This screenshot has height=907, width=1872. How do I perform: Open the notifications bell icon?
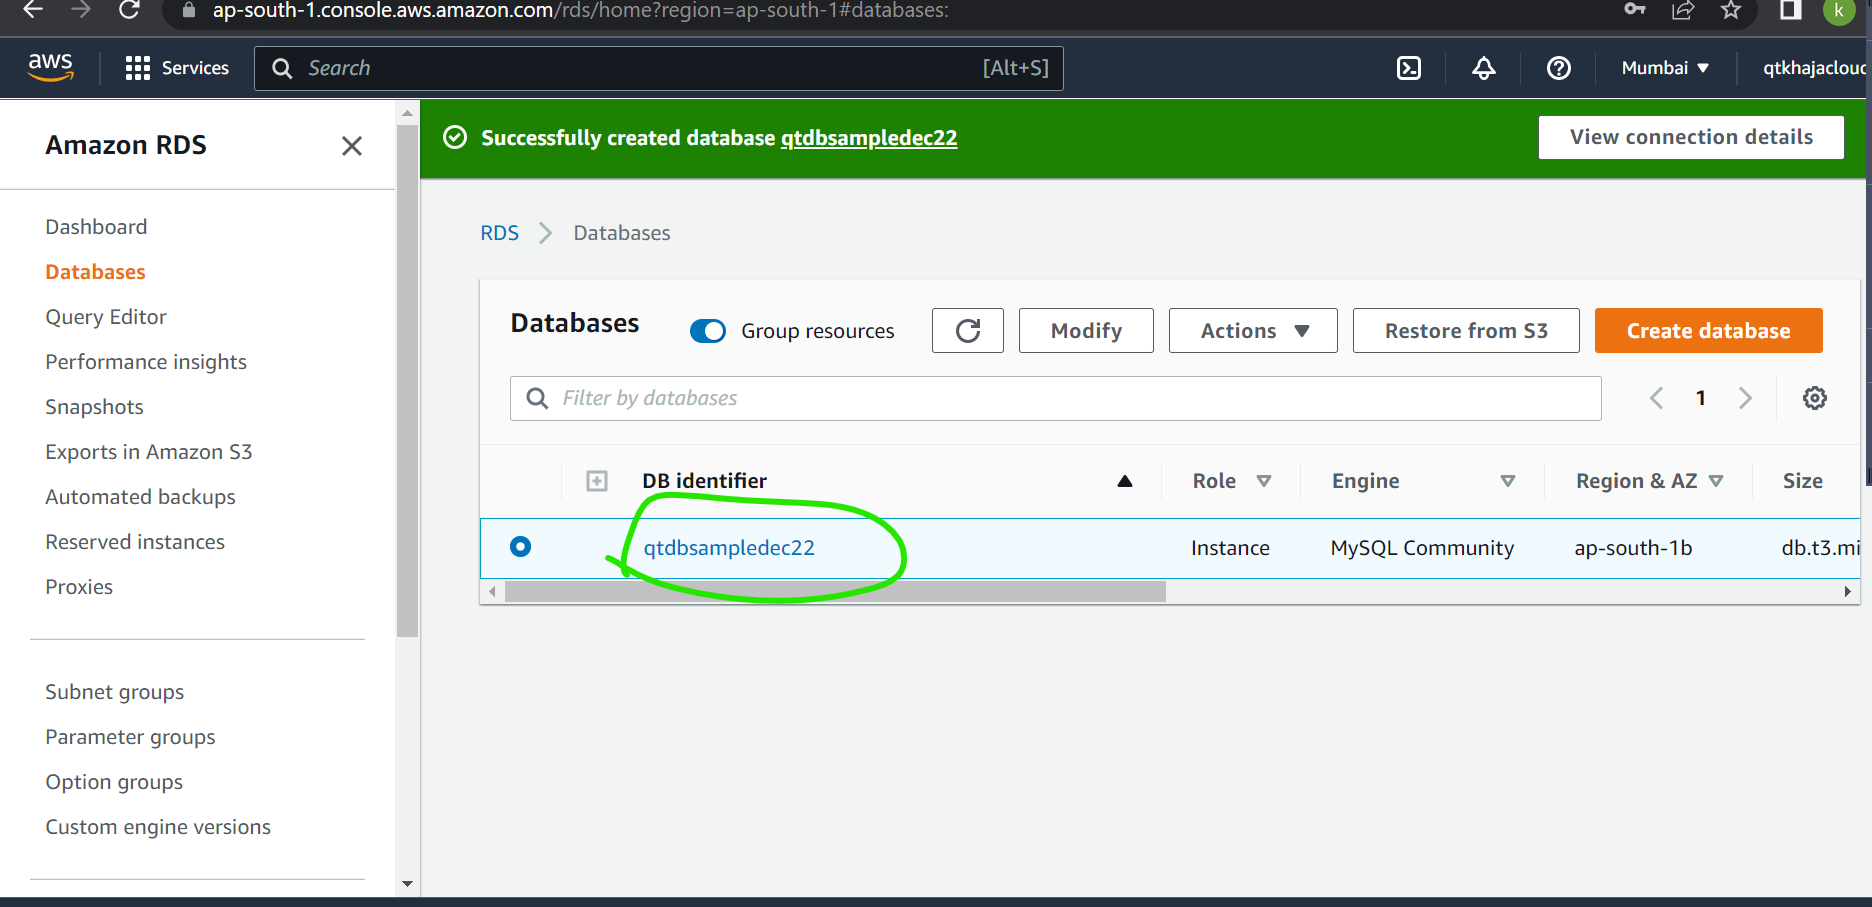(1483, 68)
